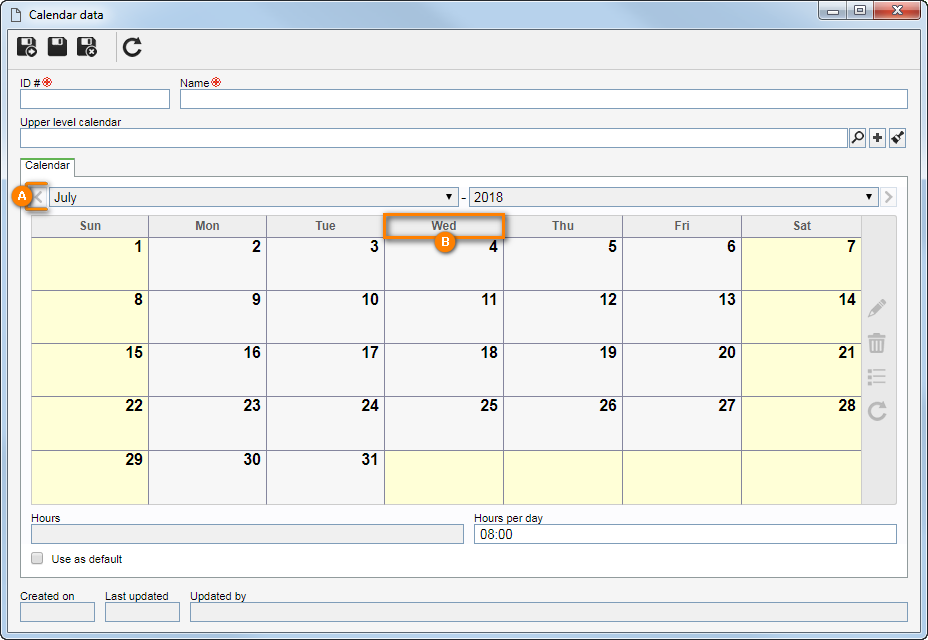928x640 pixels.
Task: Select day 29 in the calendar
Action: pos(90,477)
